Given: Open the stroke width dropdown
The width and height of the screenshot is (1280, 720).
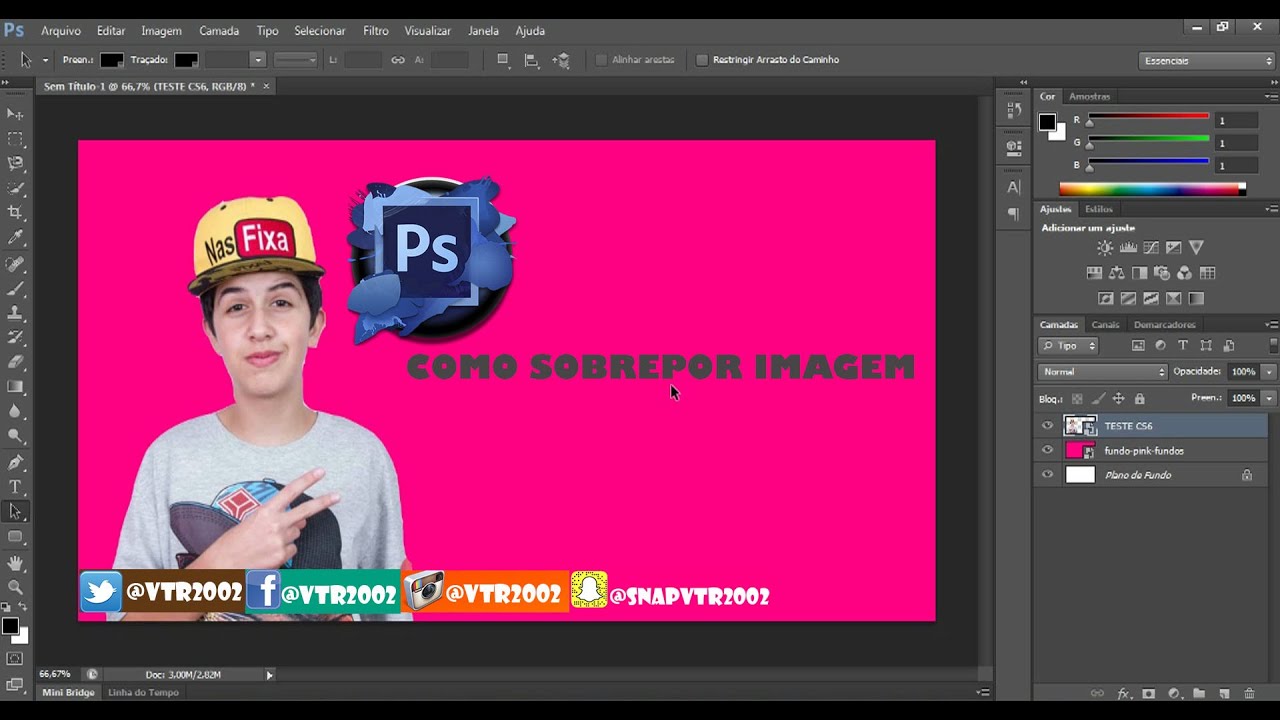Looking at the screenshot, I should (x=258, y=60).
